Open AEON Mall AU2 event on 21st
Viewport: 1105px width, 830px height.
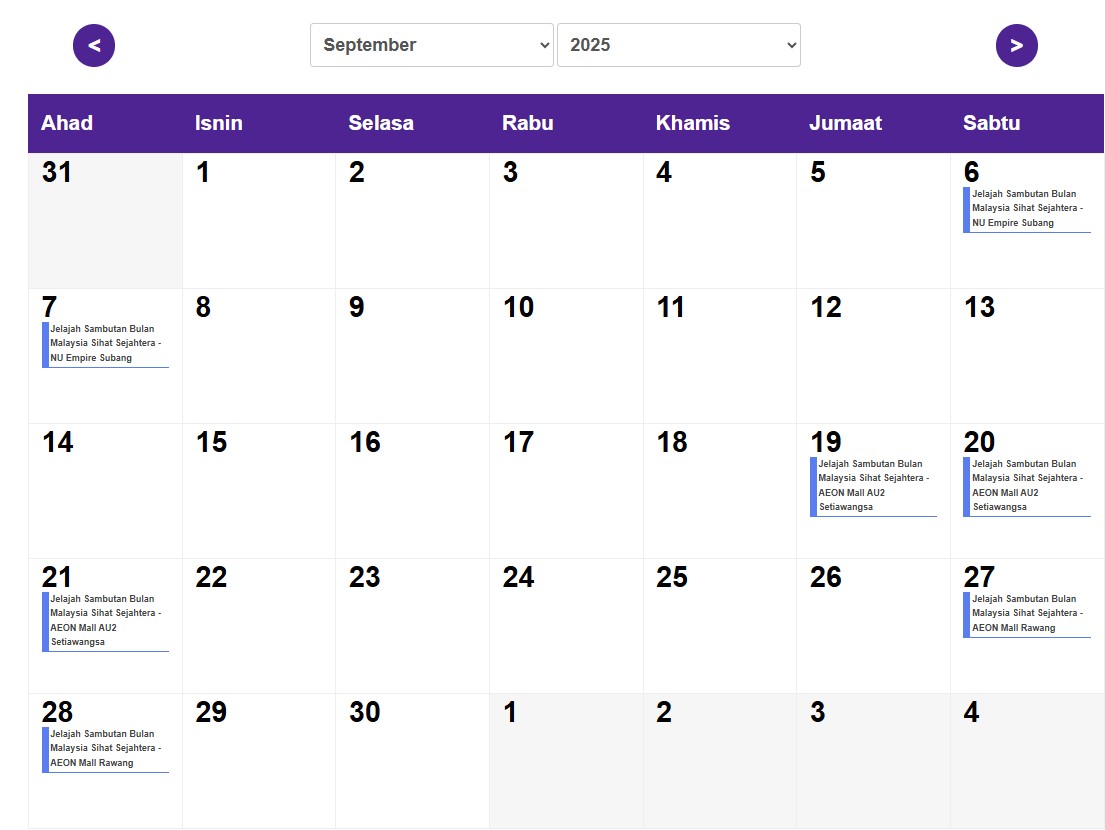105,621
